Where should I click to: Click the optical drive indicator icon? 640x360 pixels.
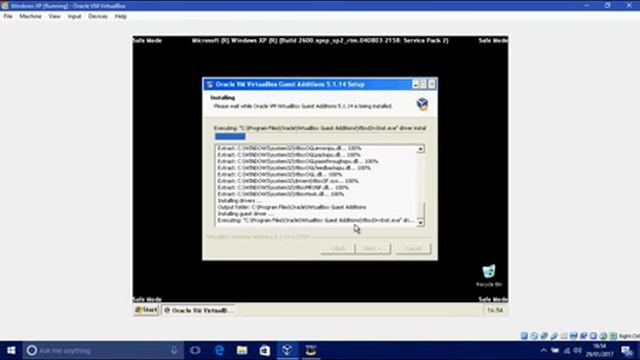coord(534,336)
